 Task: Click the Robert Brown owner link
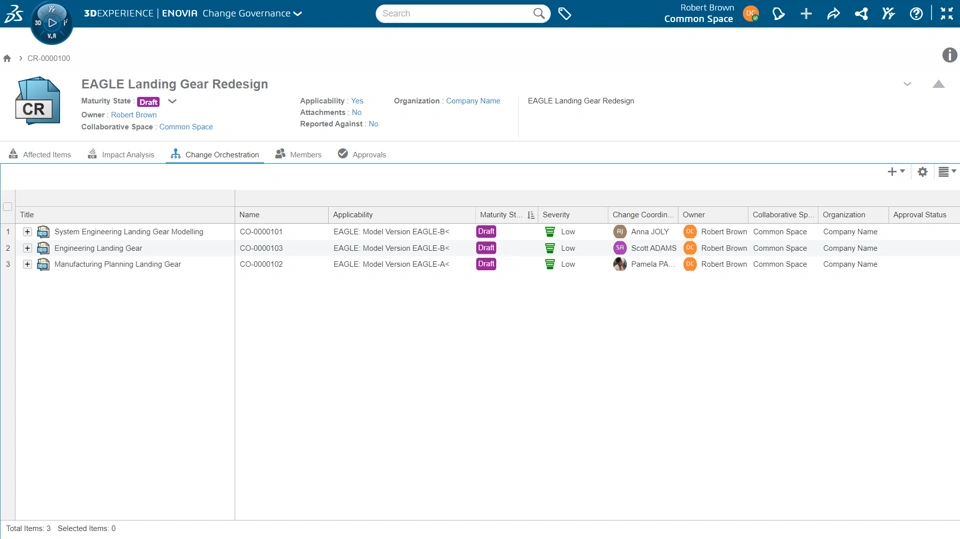133,115
